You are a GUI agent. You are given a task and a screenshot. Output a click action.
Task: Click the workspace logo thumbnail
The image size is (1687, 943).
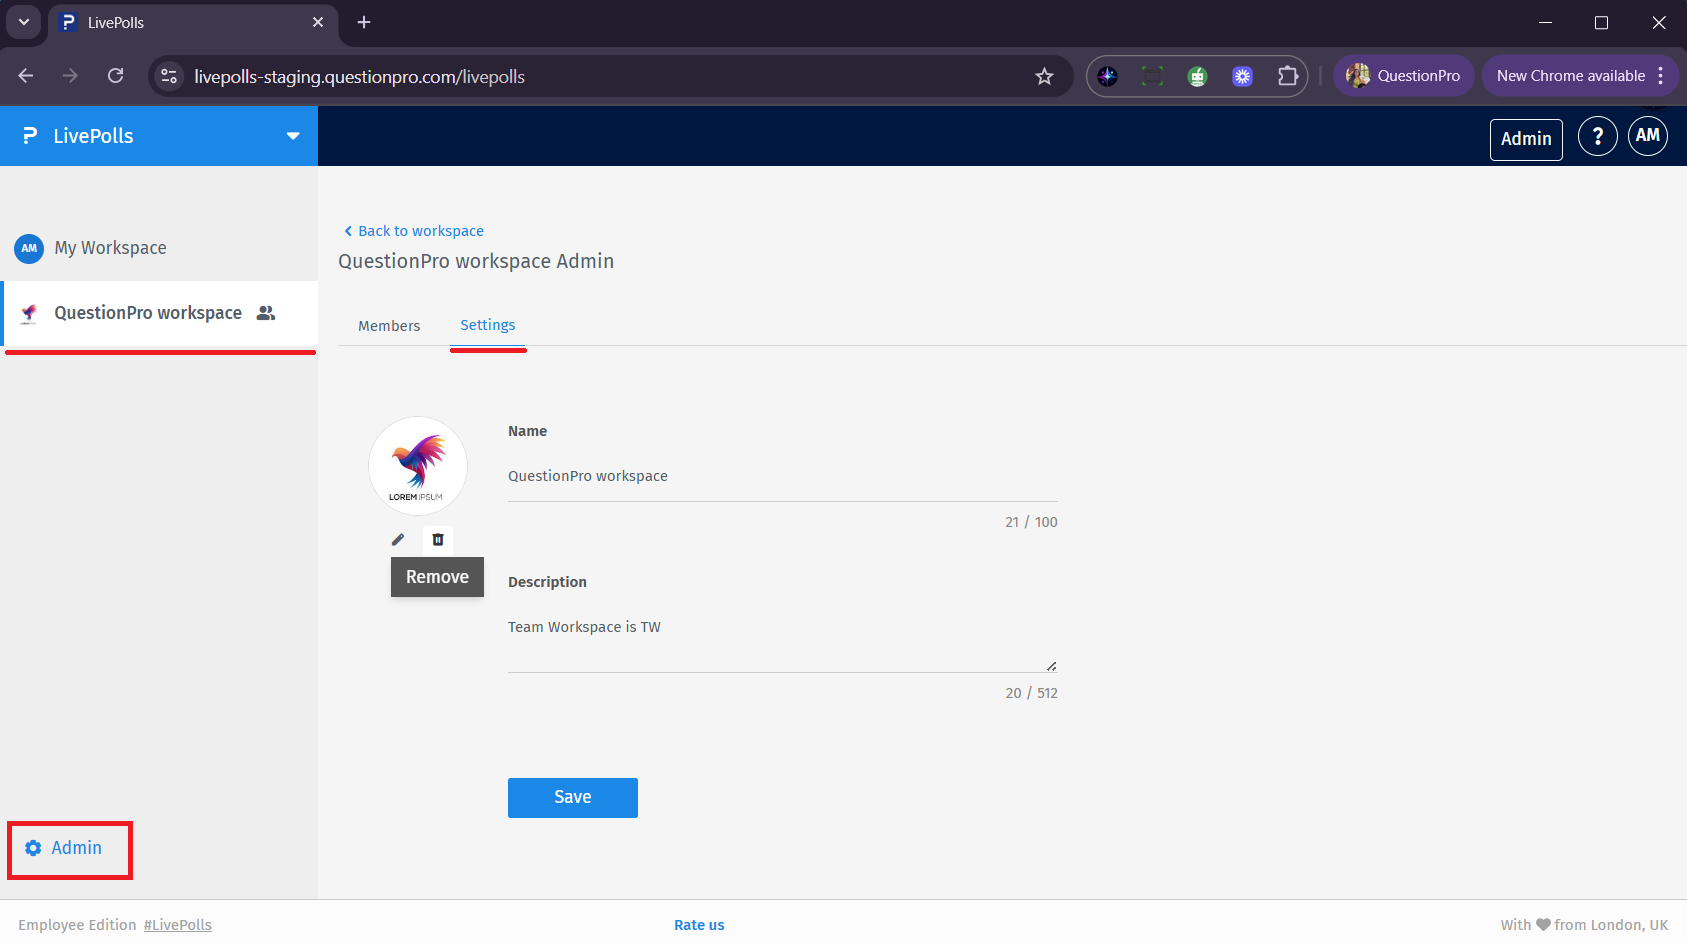(418, 466)
